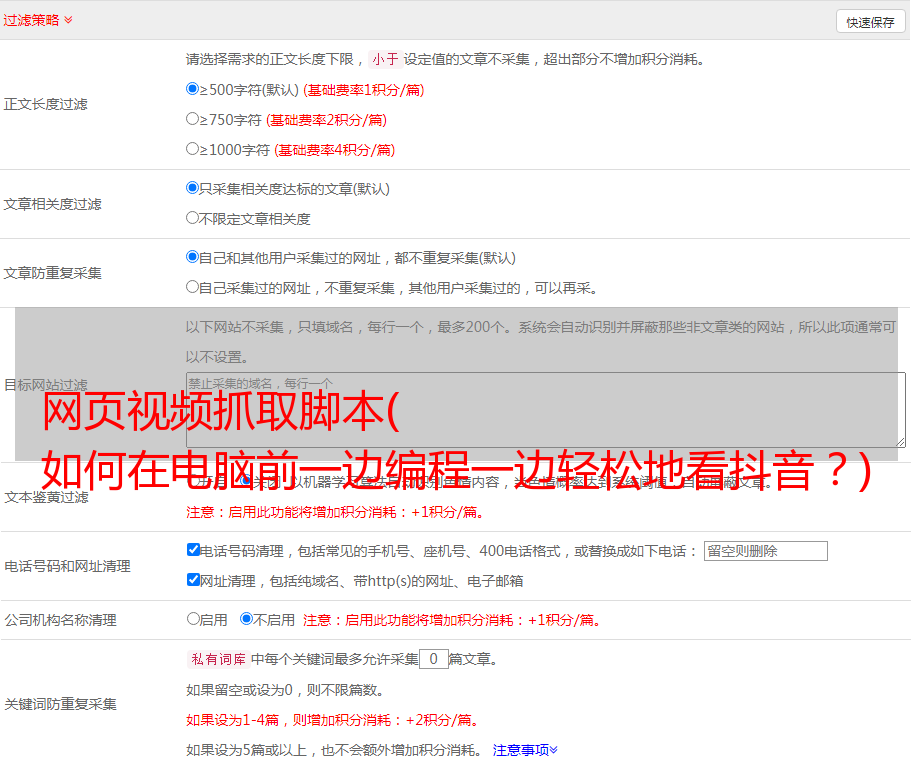Select 不启用 for 公司机构名称清理
Screen dimensions: 912x768
click(247, 619)
